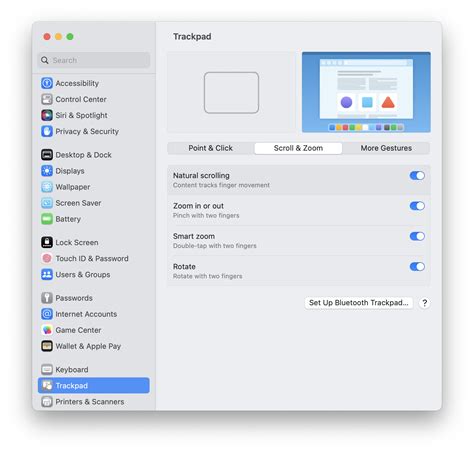Focus the Search field

[x=94, y=60]
